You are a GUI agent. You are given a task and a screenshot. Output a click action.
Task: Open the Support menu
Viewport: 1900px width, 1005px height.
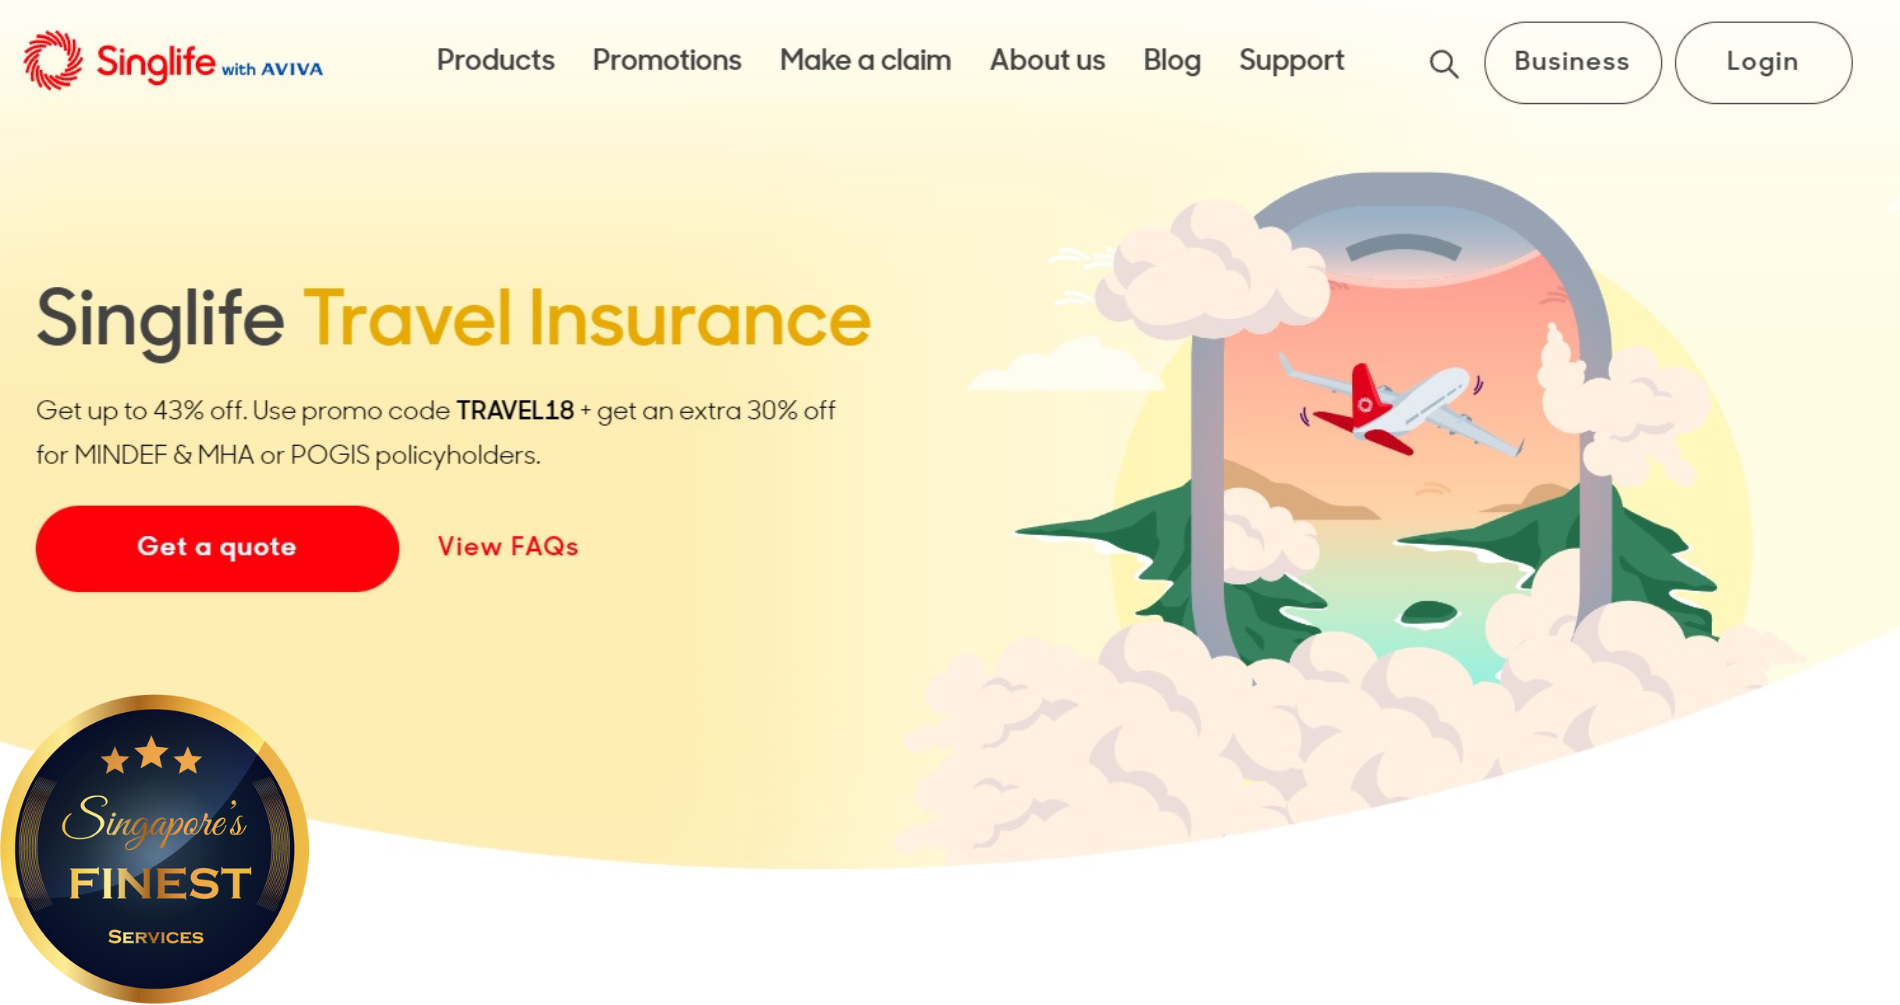click(x=1291, y=60)
